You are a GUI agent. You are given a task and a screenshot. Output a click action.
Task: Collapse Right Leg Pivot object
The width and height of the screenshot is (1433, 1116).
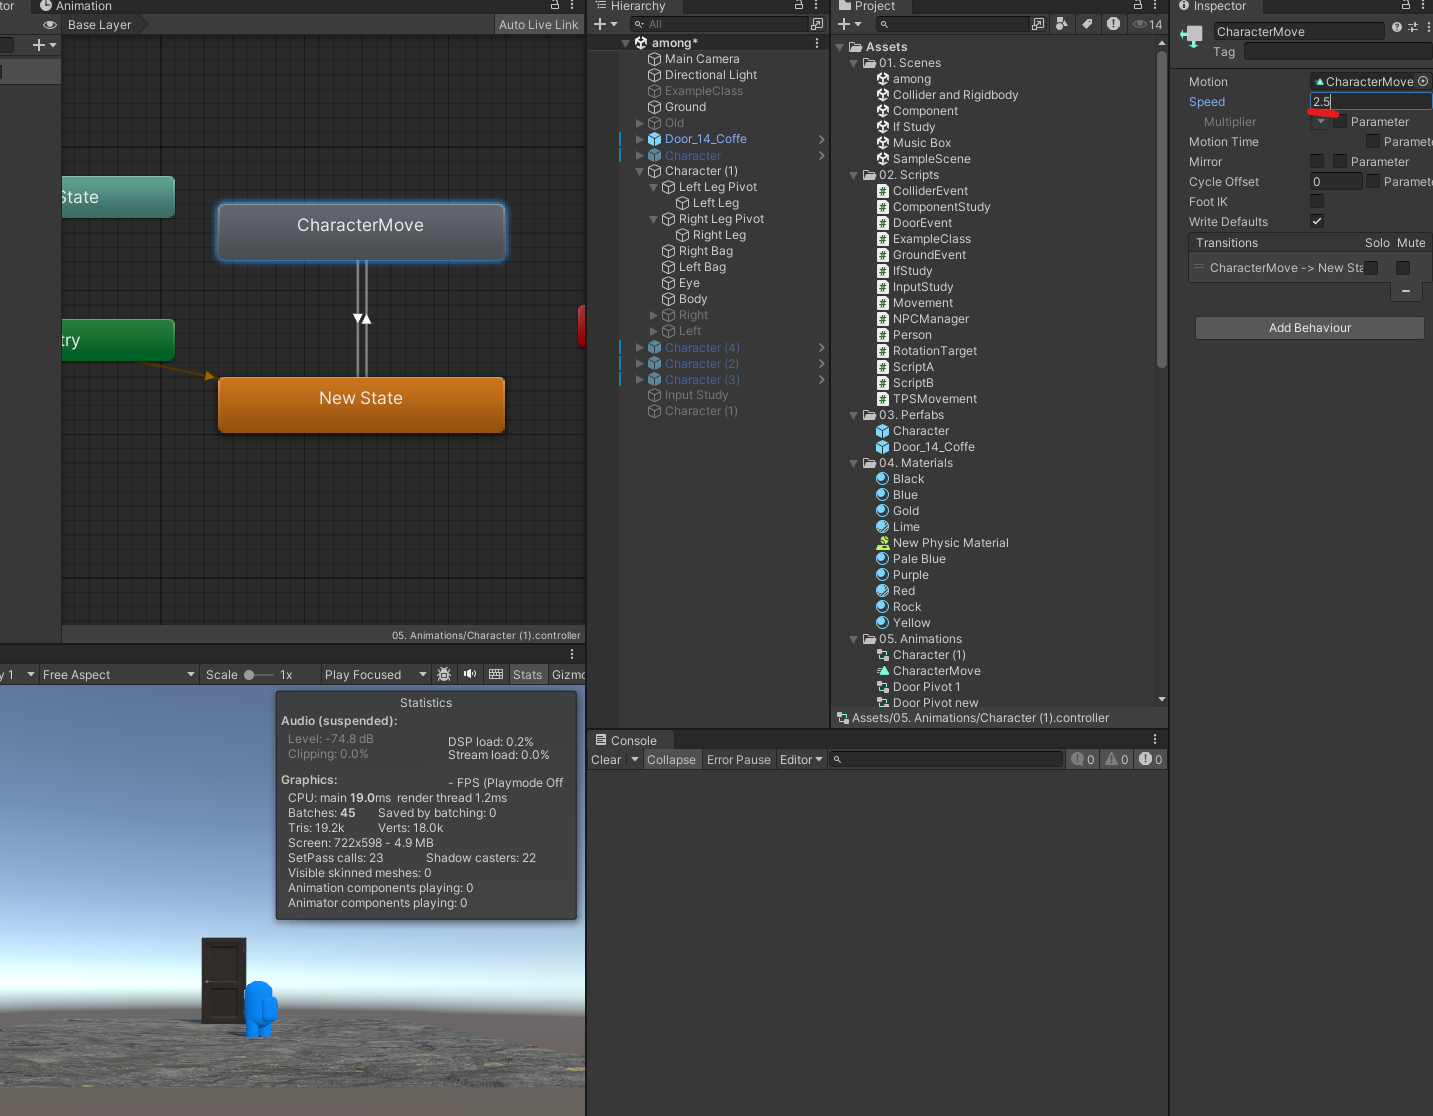(654, 219)
